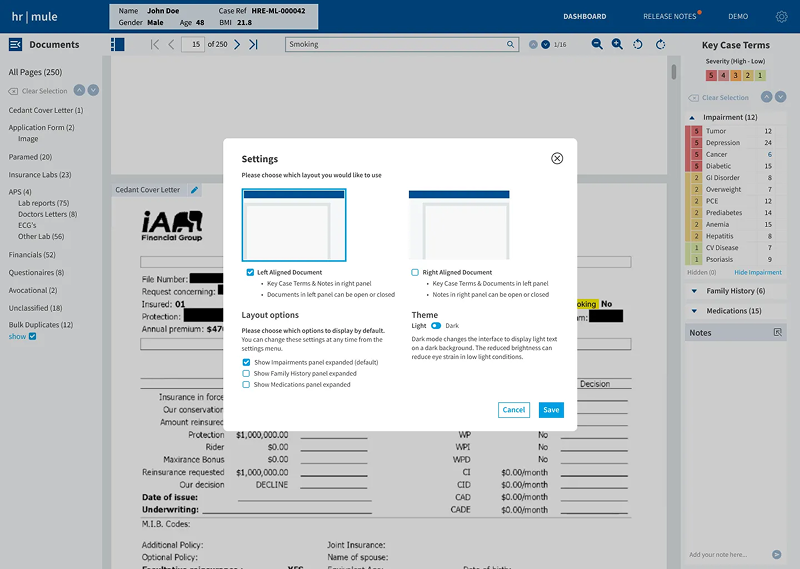Viewport: 800px width, 569px height.
Task: Zoom out of the document
Action: click(x=597, y=44)
